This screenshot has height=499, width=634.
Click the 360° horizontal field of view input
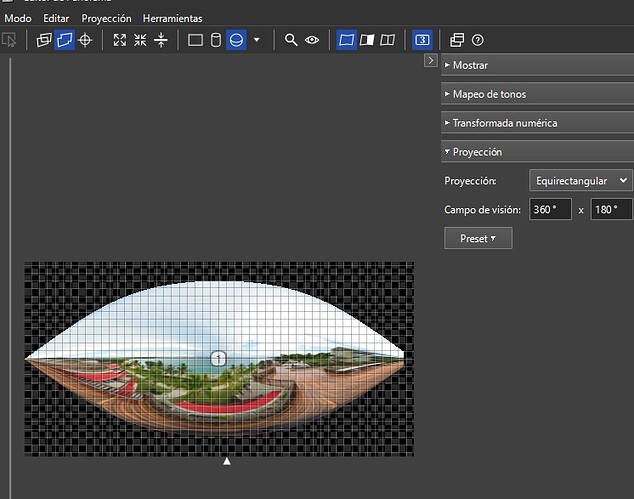[x=550, y=209]
